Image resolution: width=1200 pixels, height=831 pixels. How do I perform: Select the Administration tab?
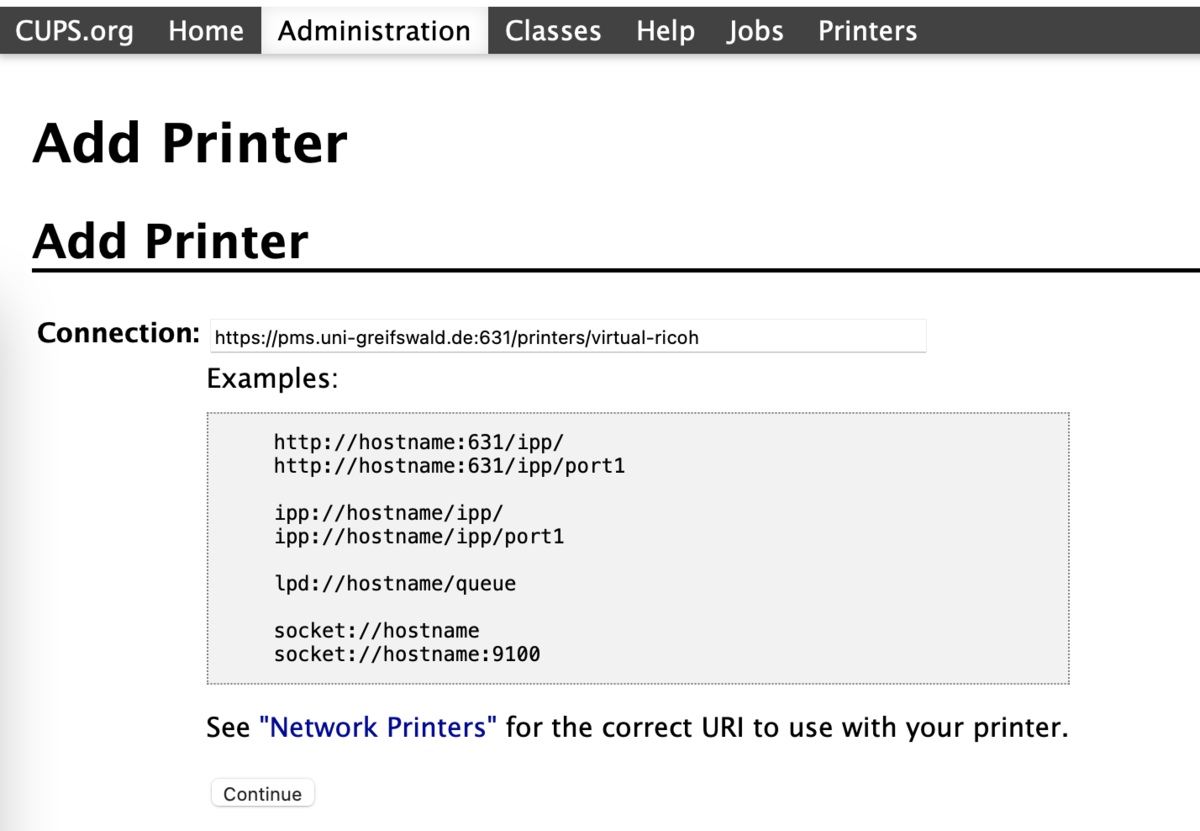click(x=374, y=31)
